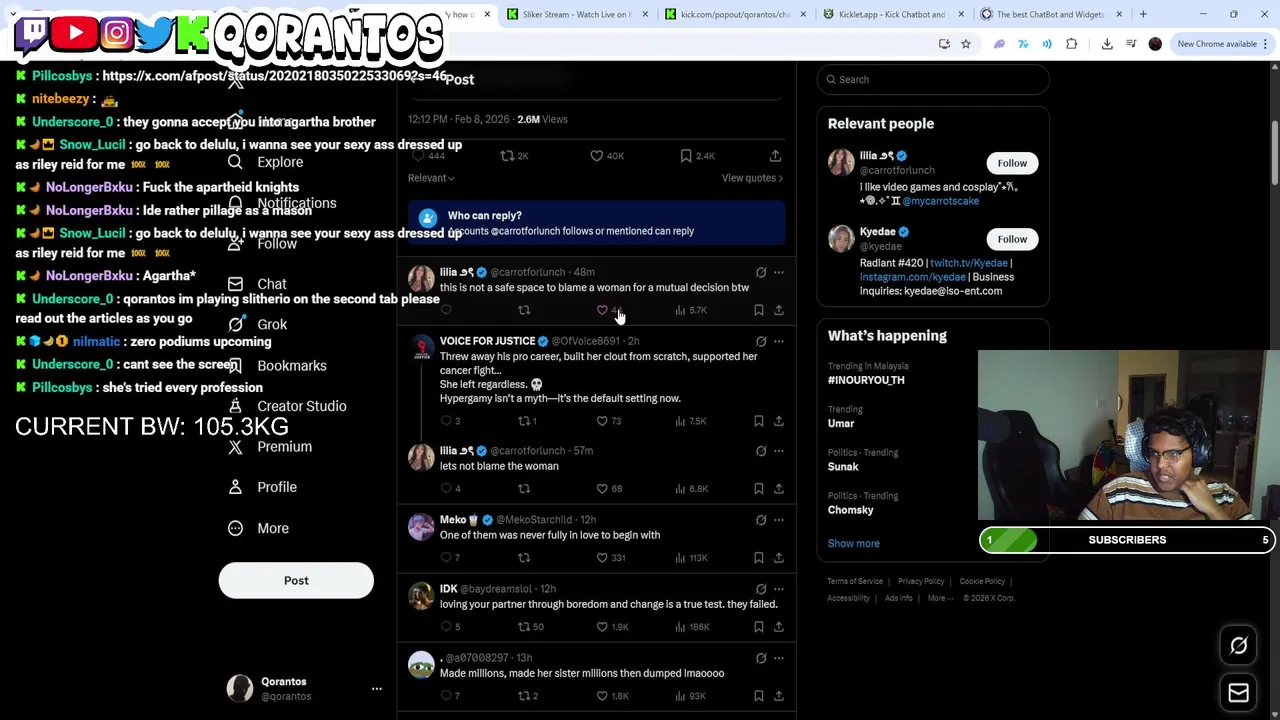Click Show more under What's happening
1280x720 pixels.
[x=853, y=543]
